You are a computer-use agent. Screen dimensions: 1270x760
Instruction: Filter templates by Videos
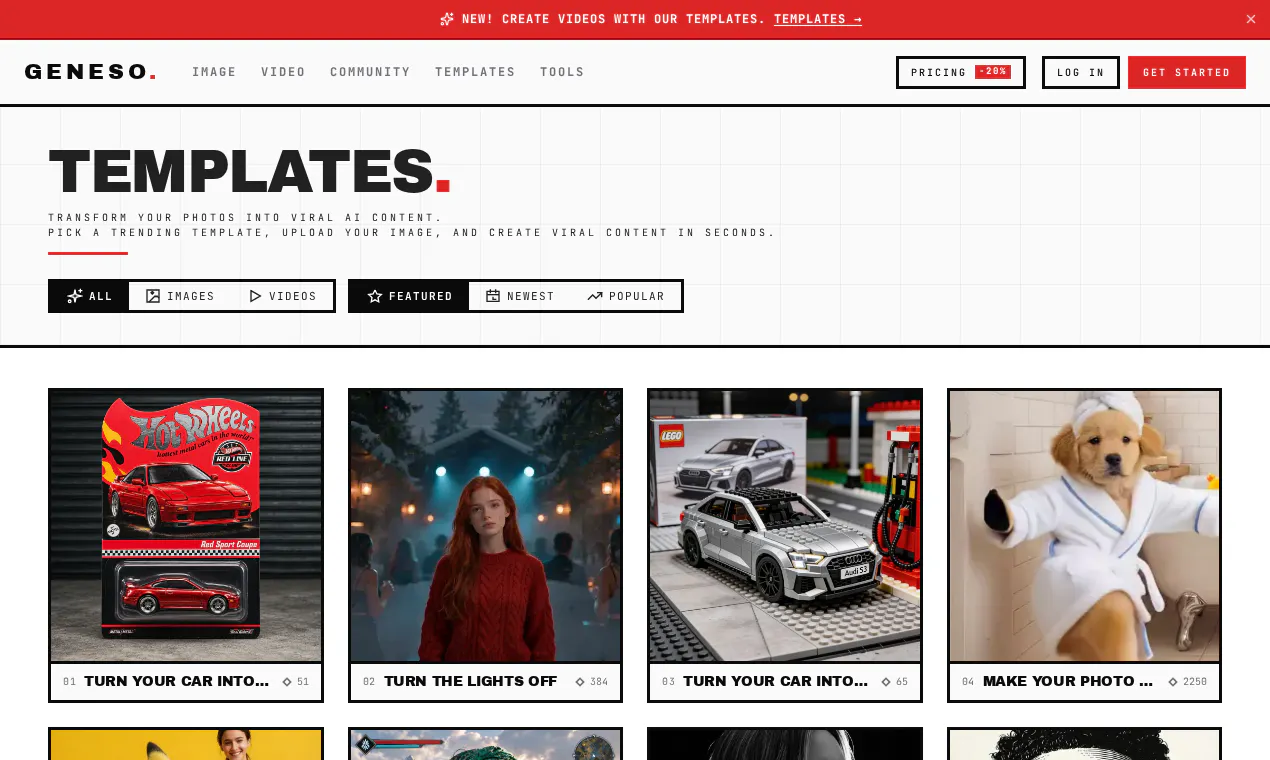[x=283, y=296]
